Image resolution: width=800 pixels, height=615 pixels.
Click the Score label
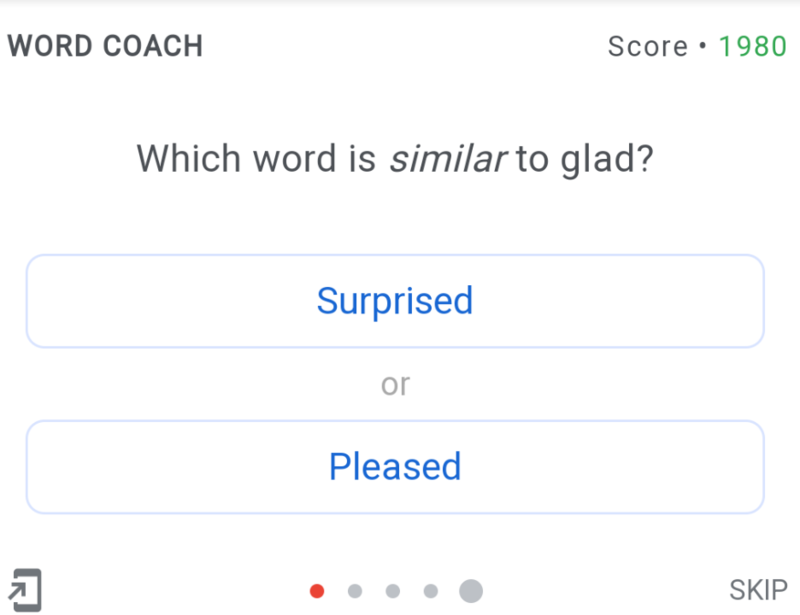[648, 46]
